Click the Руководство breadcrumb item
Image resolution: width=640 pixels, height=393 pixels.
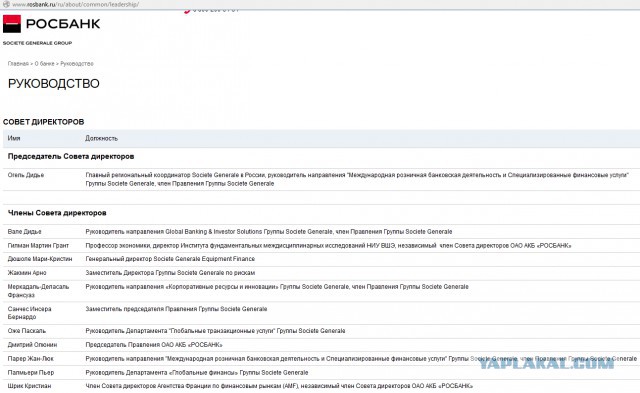click(77, 64)
